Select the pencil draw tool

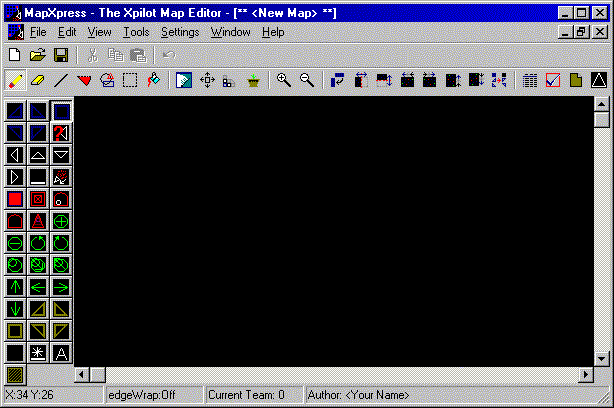(16, 81)
